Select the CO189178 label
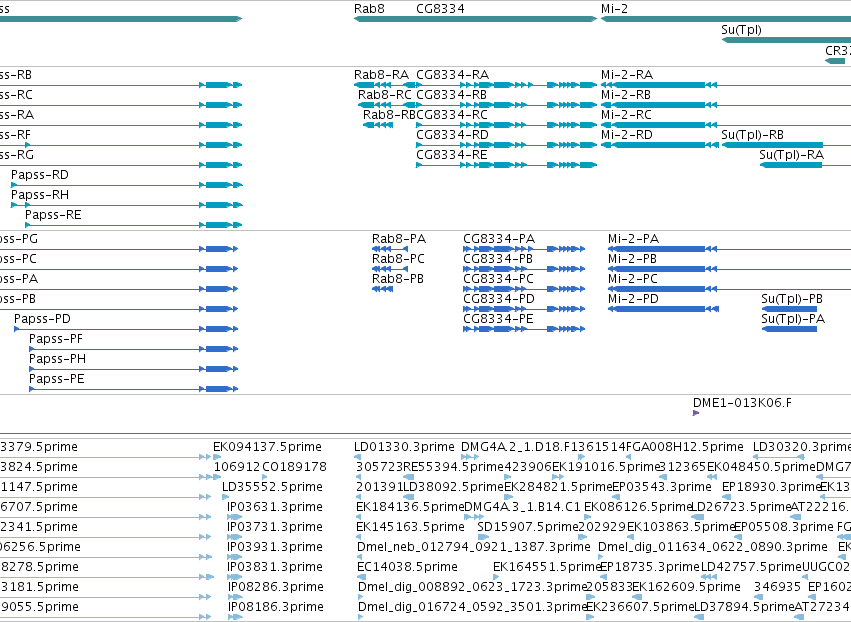 point(295,467)
